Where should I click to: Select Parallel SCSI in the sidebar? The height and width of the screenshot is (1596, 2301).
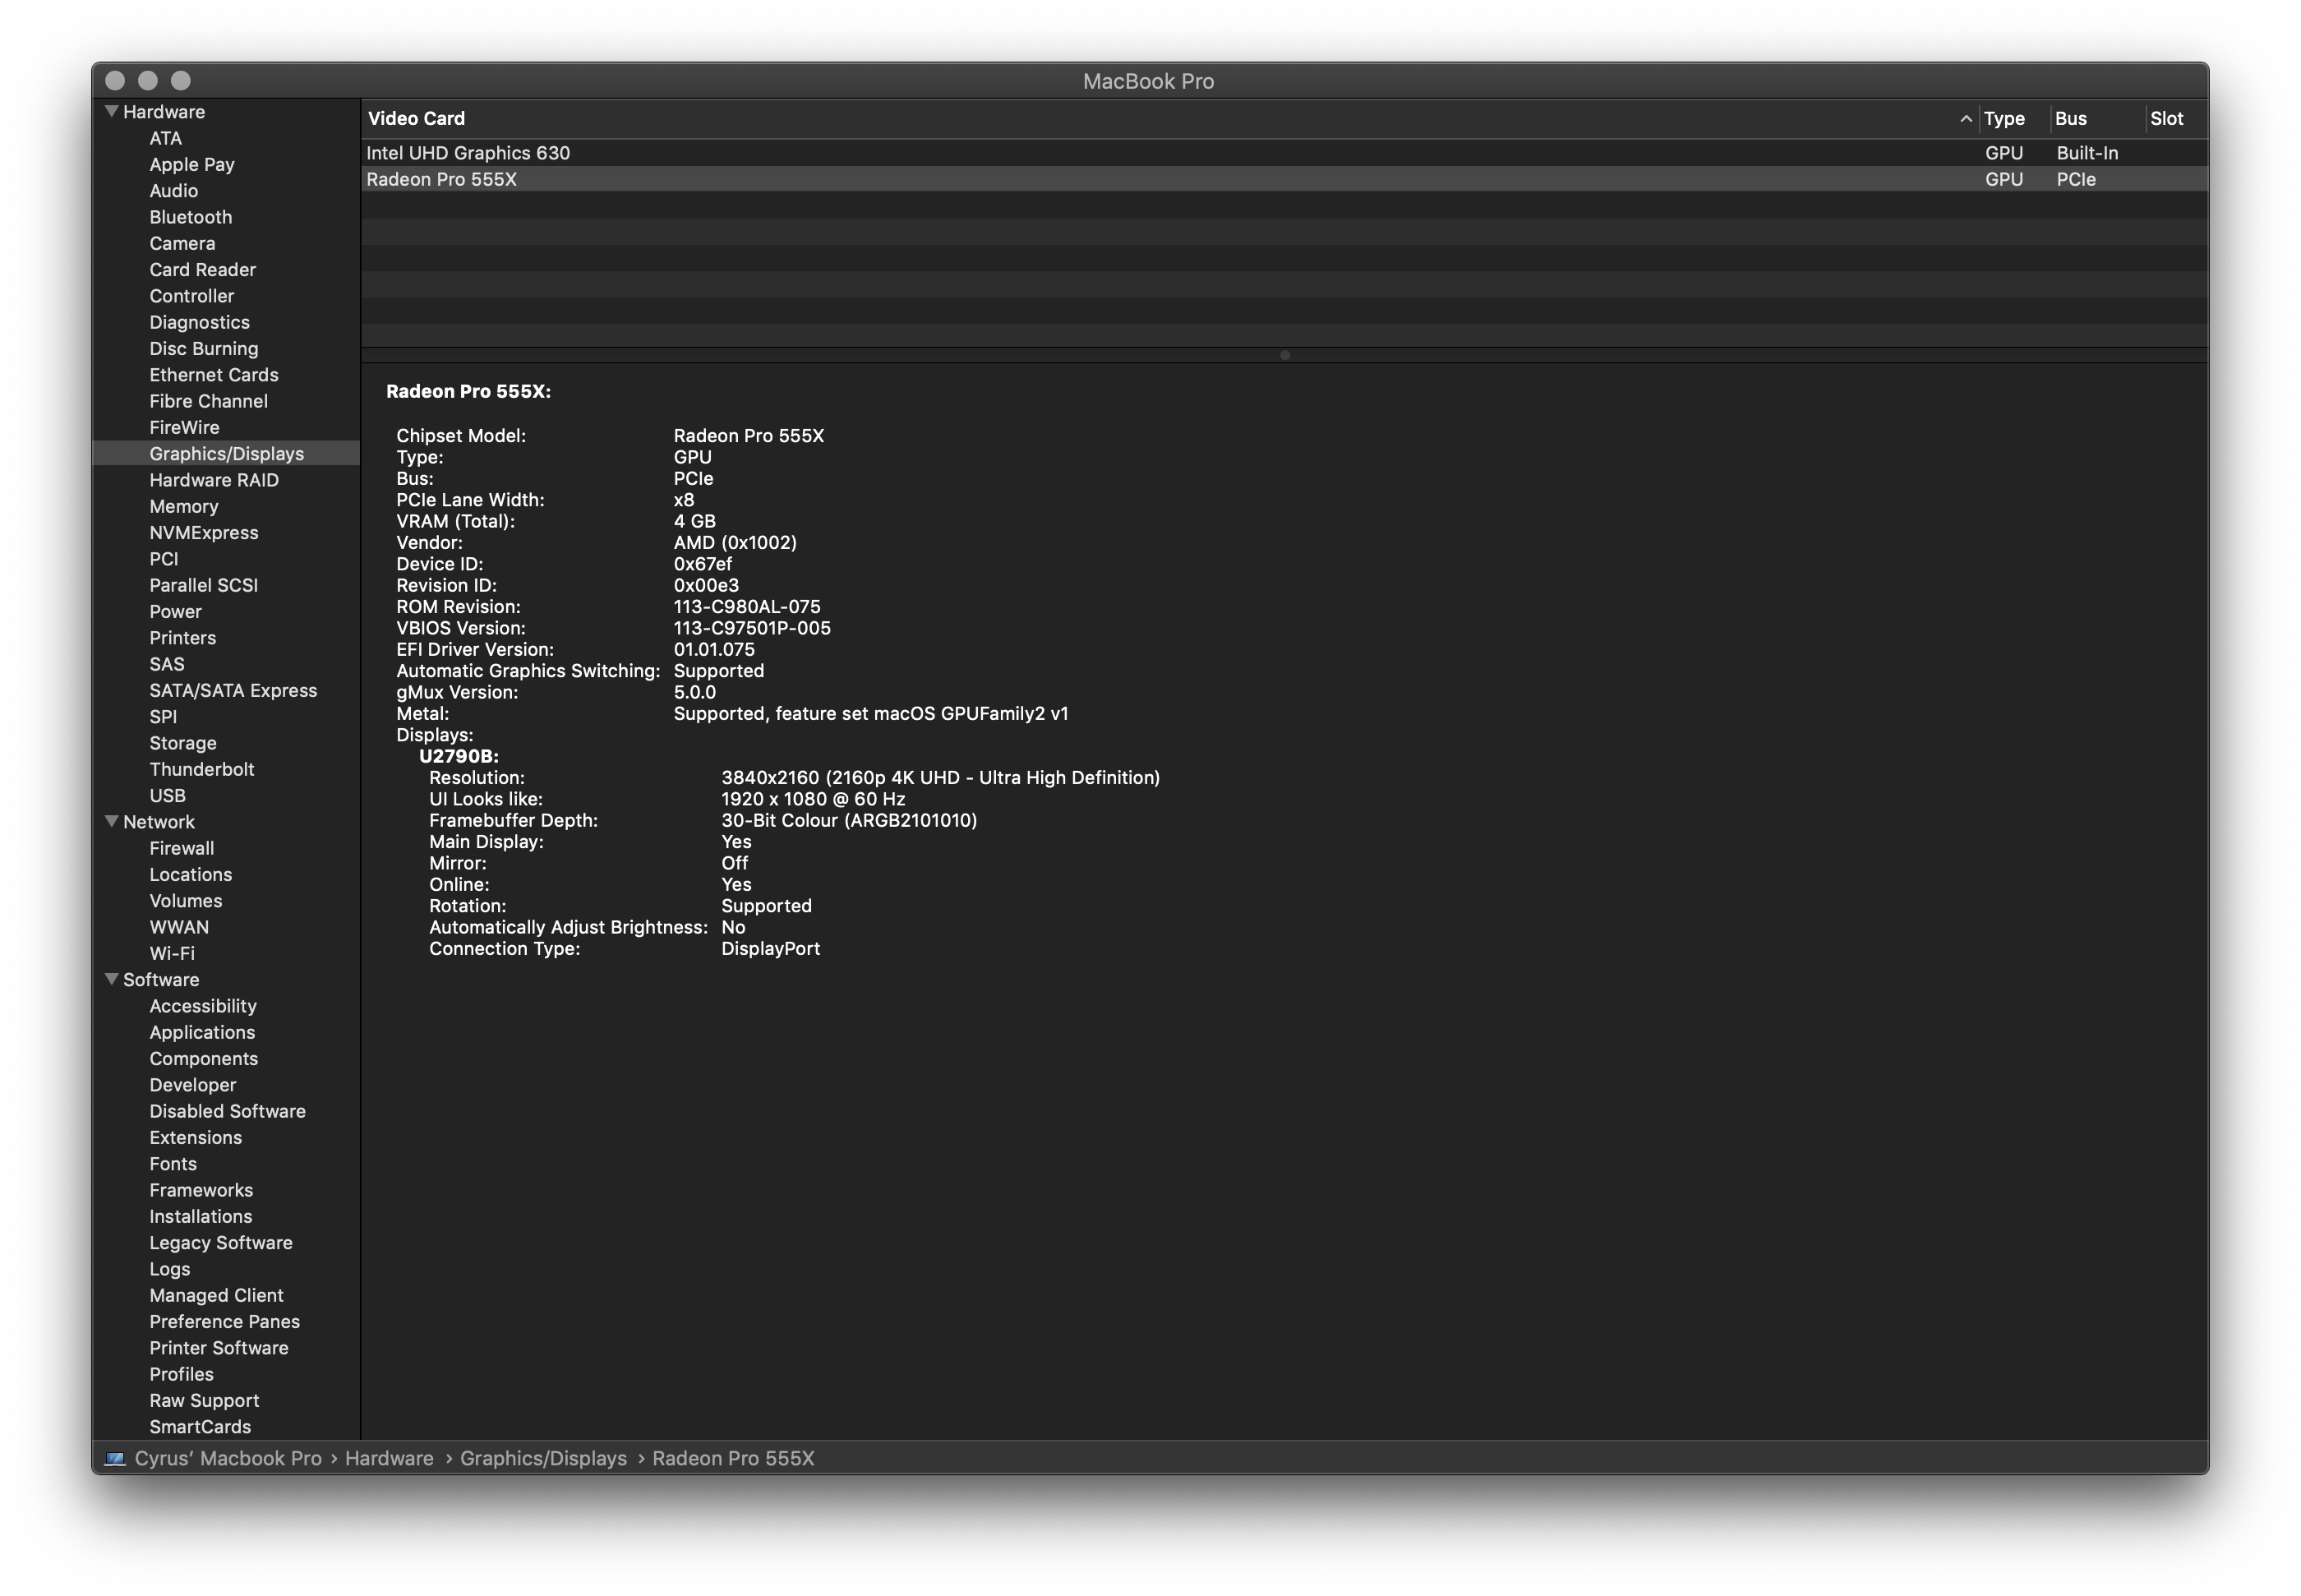point(203,585)
